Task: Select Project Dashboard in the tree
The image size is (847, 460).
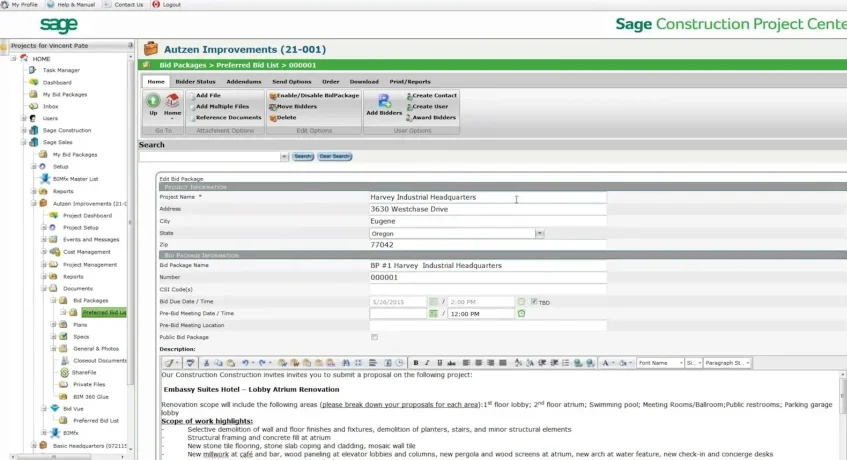Action: 88,215
